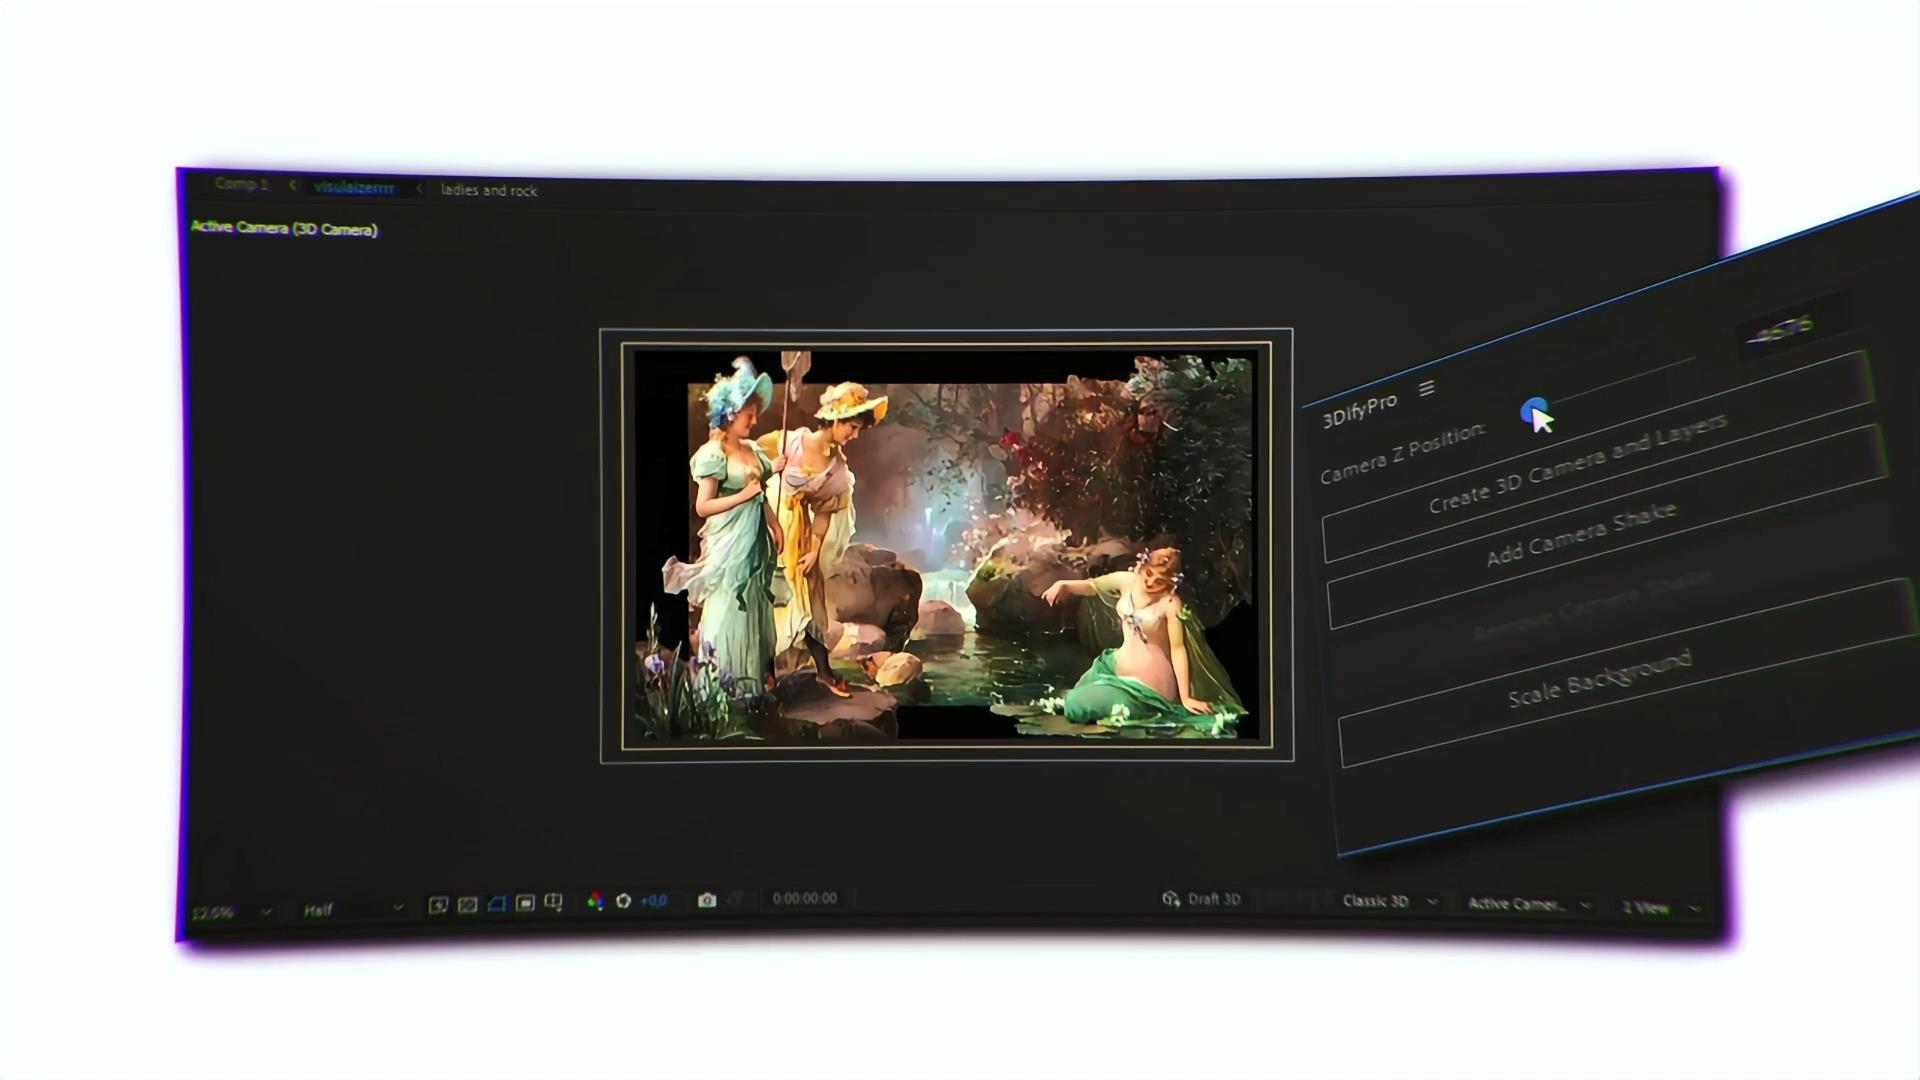Toggle mask and shape path visibility icon
The image size is (1920, 1080).
point(497,904)
